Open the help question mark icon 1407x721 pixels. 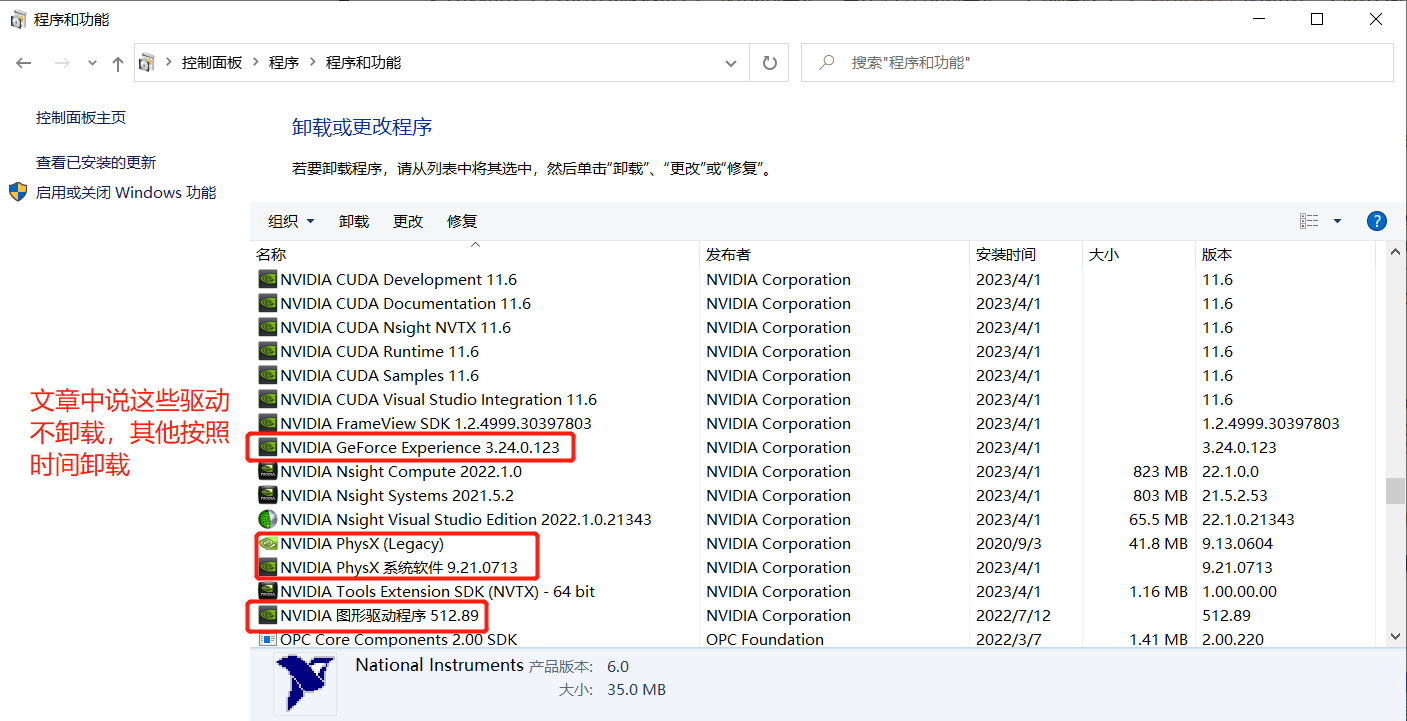tap(1376, 221)
